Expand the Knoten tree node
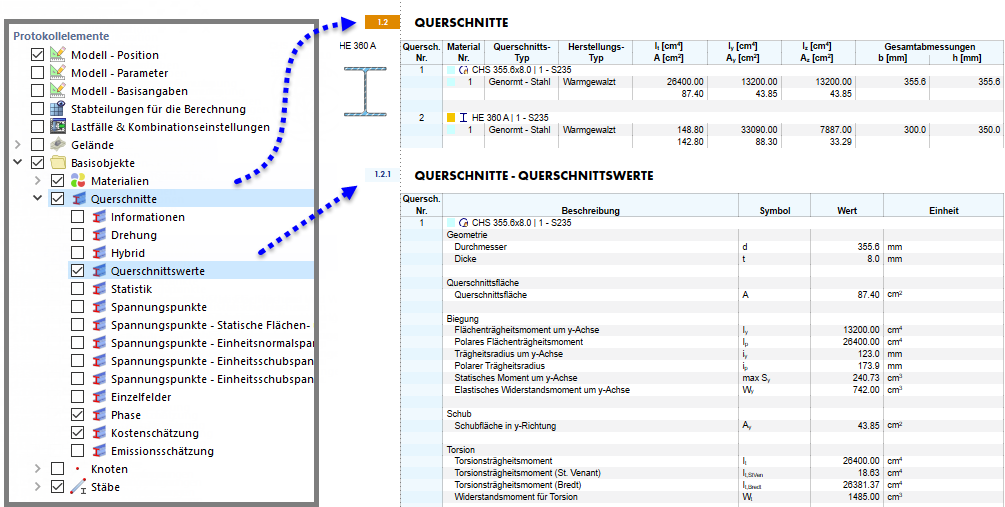The image size is (1005, 507). [x=38, y=469]
